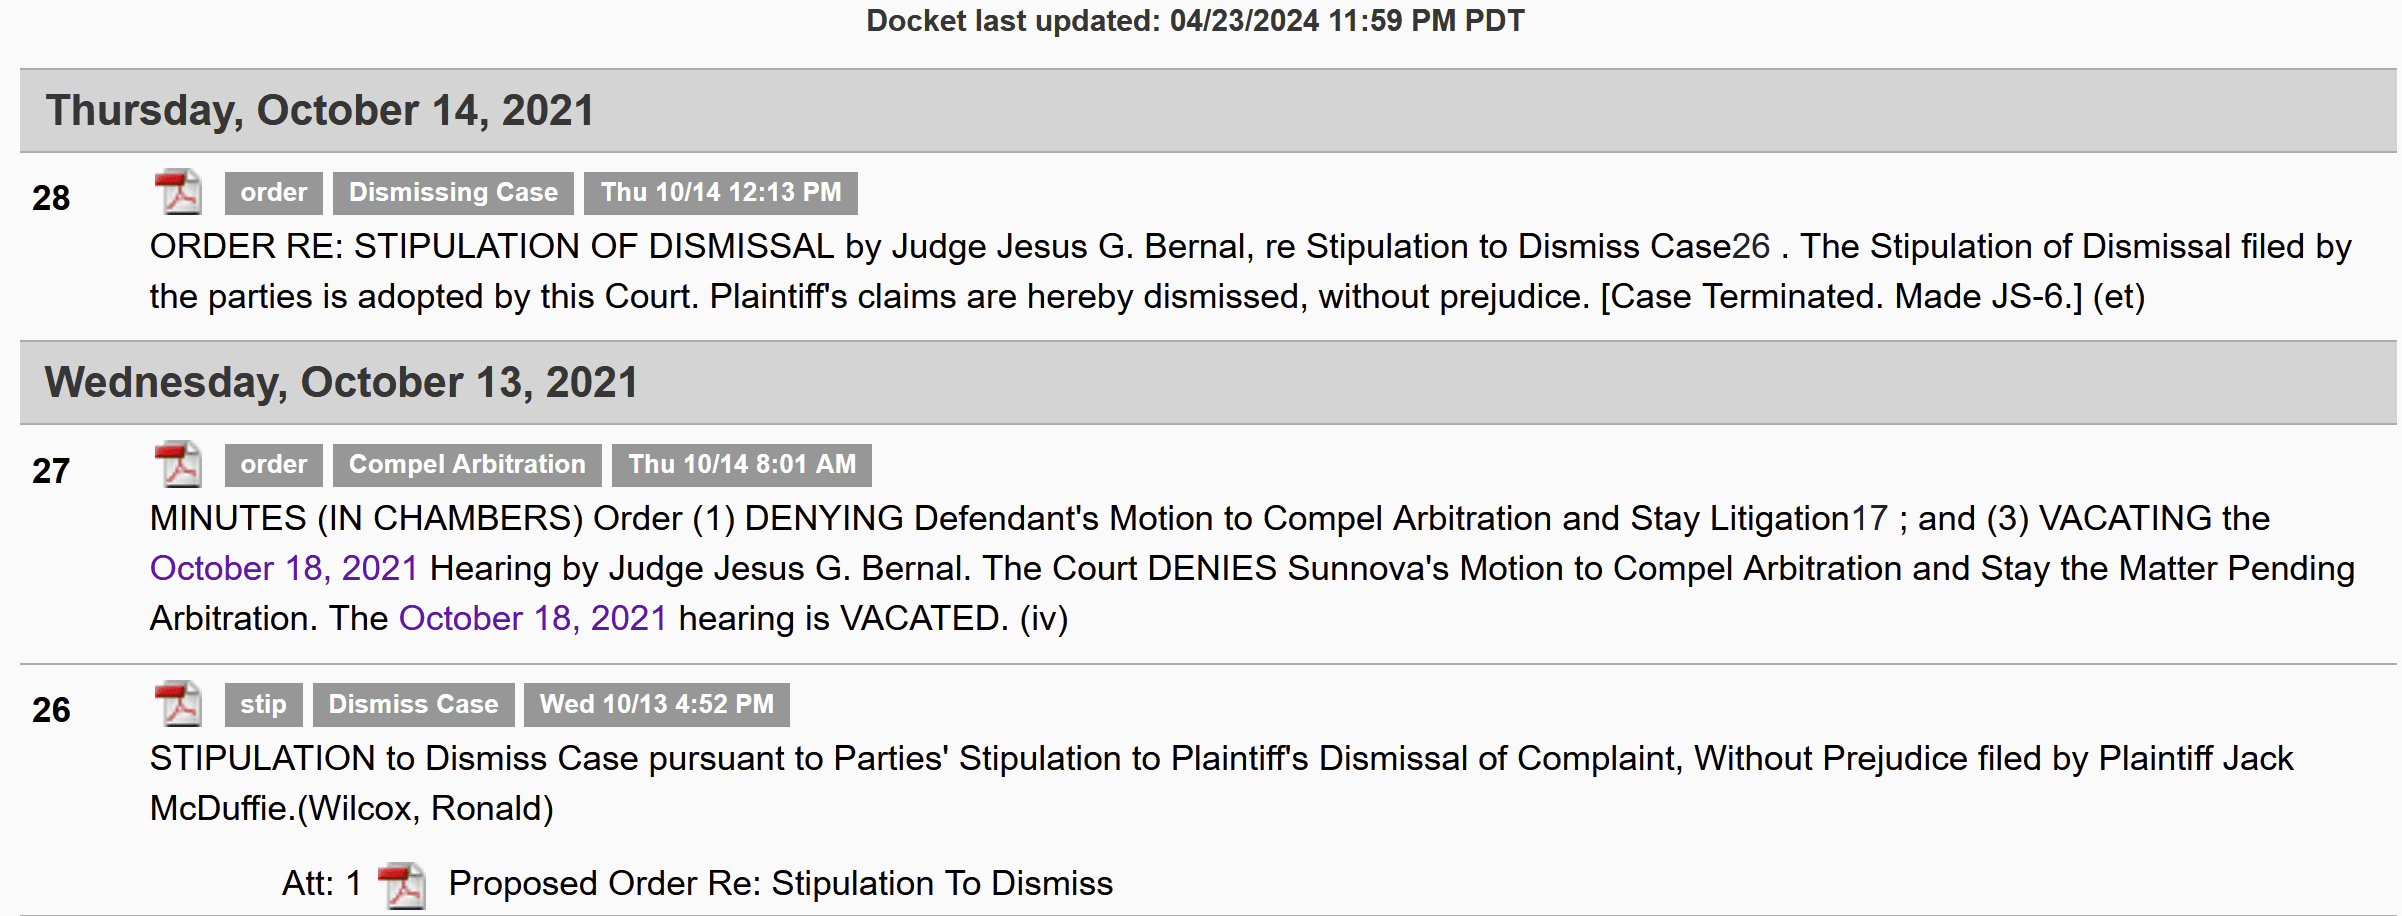Click the 'Thursday, October 14, 2021' date header
2402x916 pixels.
coord(320,111)
